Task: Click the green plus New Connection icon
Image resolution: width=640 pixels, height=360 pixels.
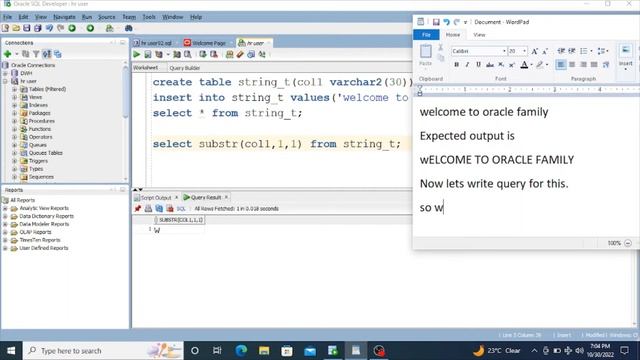Action: [x=7, y=54]
